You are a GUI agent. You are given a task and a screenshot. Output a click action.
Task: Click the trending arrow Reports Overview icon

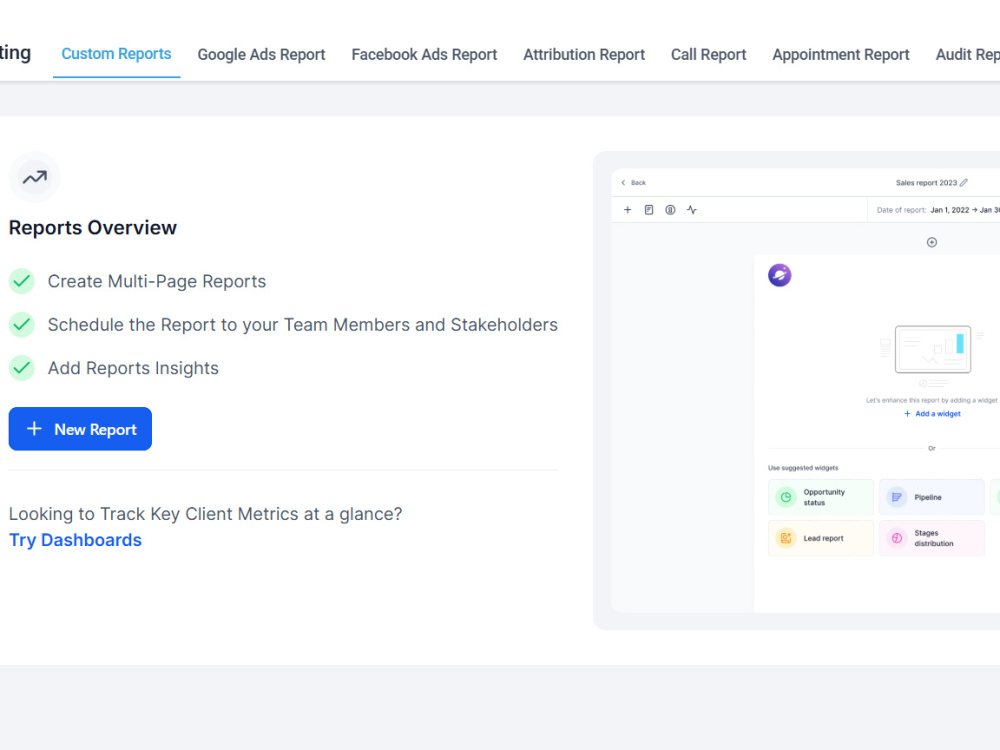point(34,177)
